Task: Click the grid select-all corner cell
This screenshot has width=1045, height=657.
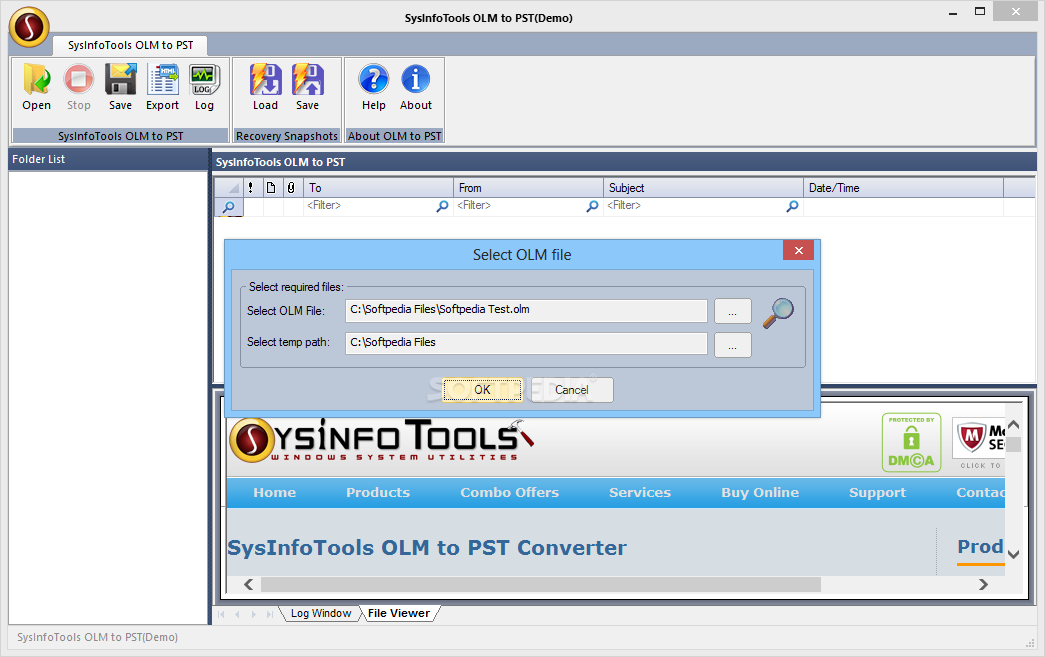Action: (229, 188)
